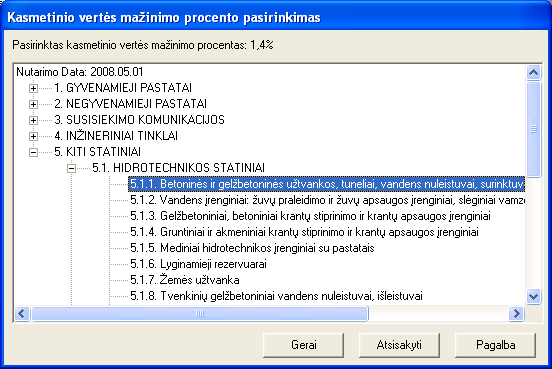Screen dimensions: 552x369
Task: Select the 4. INŽINERINIAI TINKLAI label
Action: tap(116, 136)
